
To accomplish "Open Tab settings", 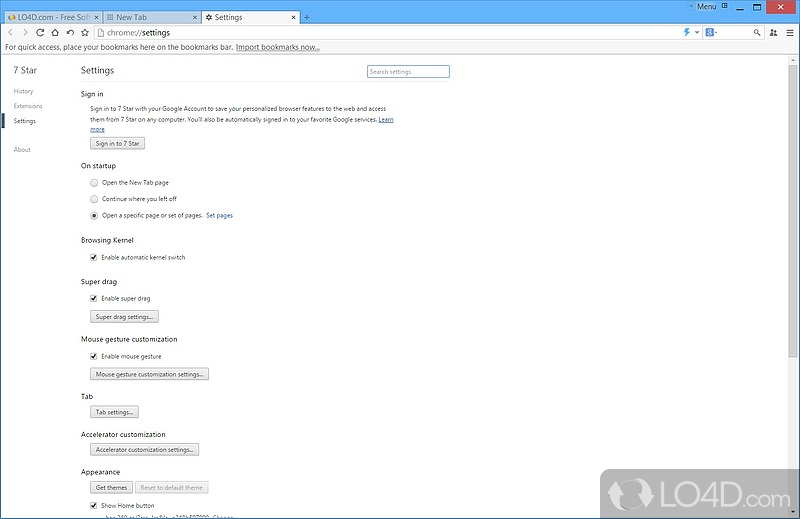I will pyautogui.click(x=114, y=412).
